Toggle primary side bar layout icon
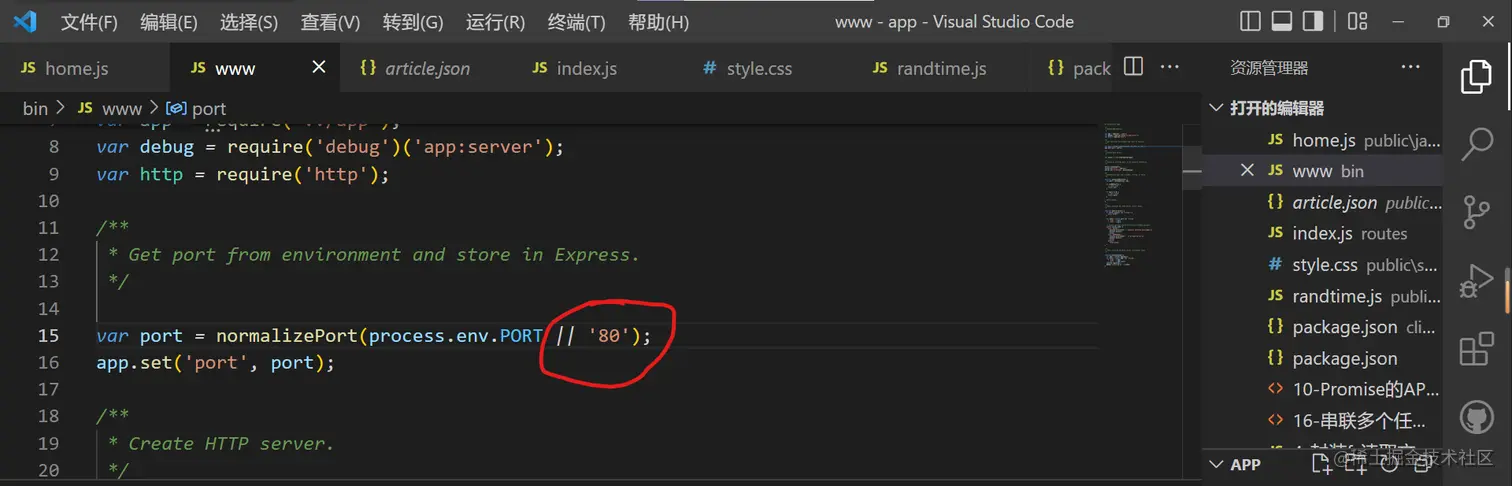This screenshot has width=1512, height=486. click(x=1250, y=21)
